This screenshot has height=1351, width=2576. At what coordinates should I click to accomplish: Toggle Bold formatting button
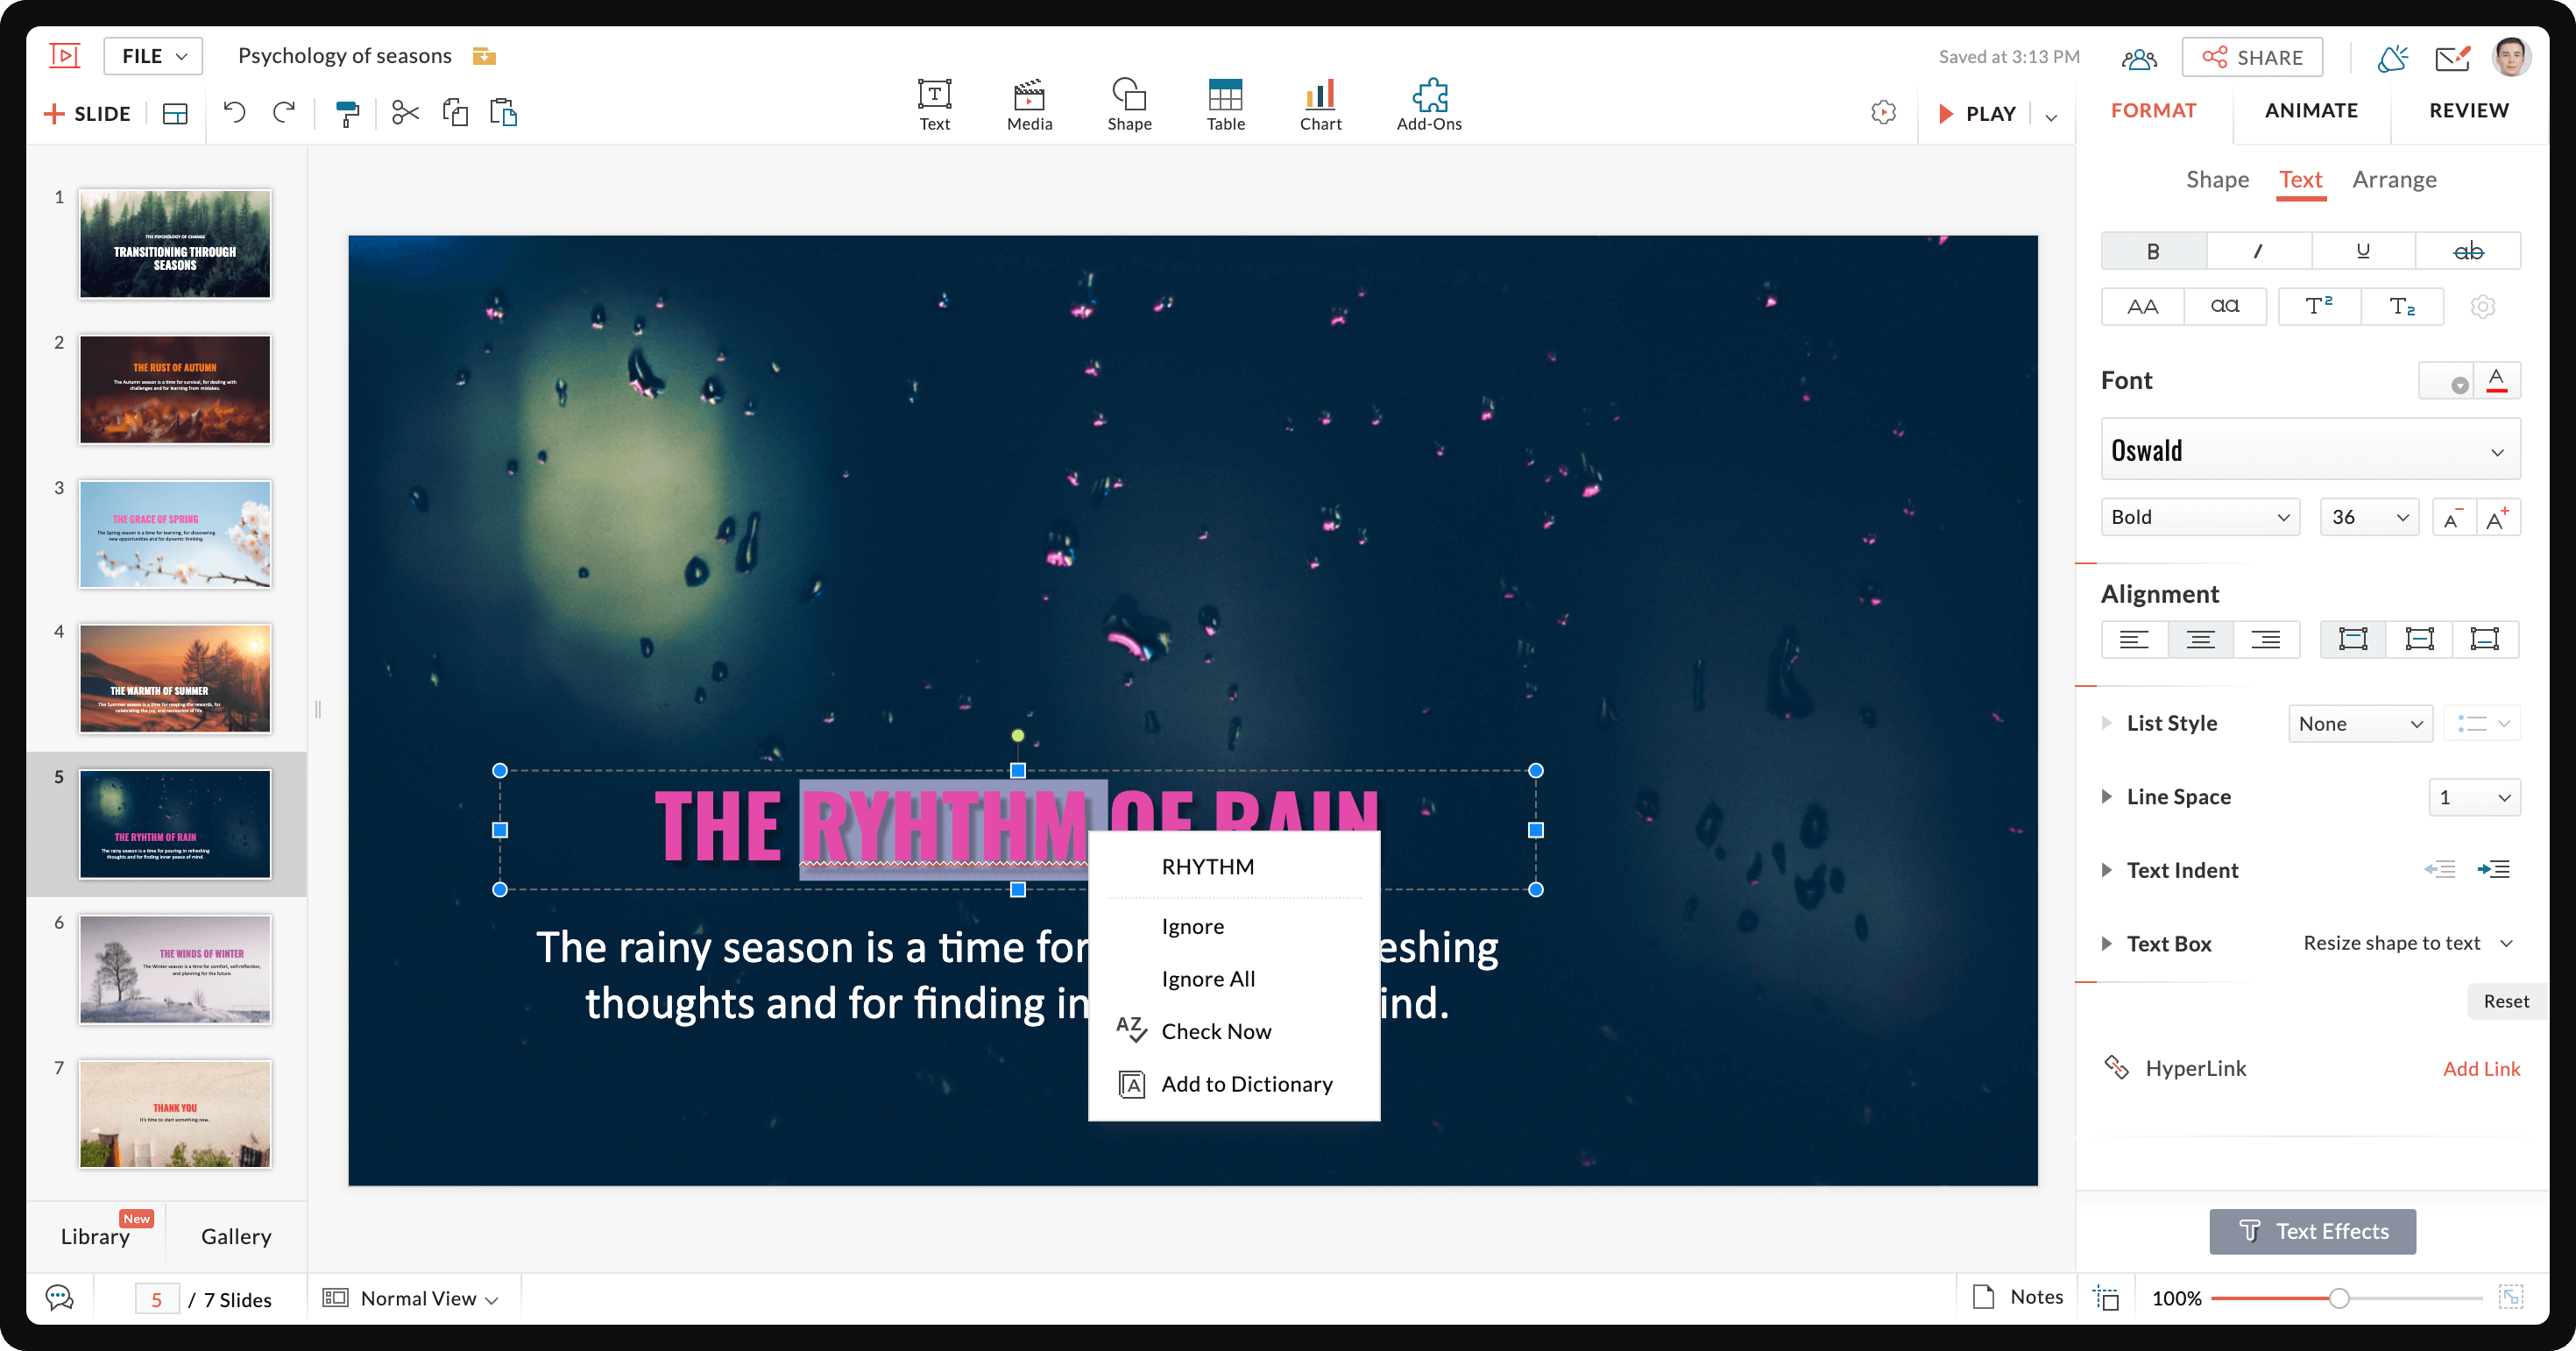pos(2153,251)
